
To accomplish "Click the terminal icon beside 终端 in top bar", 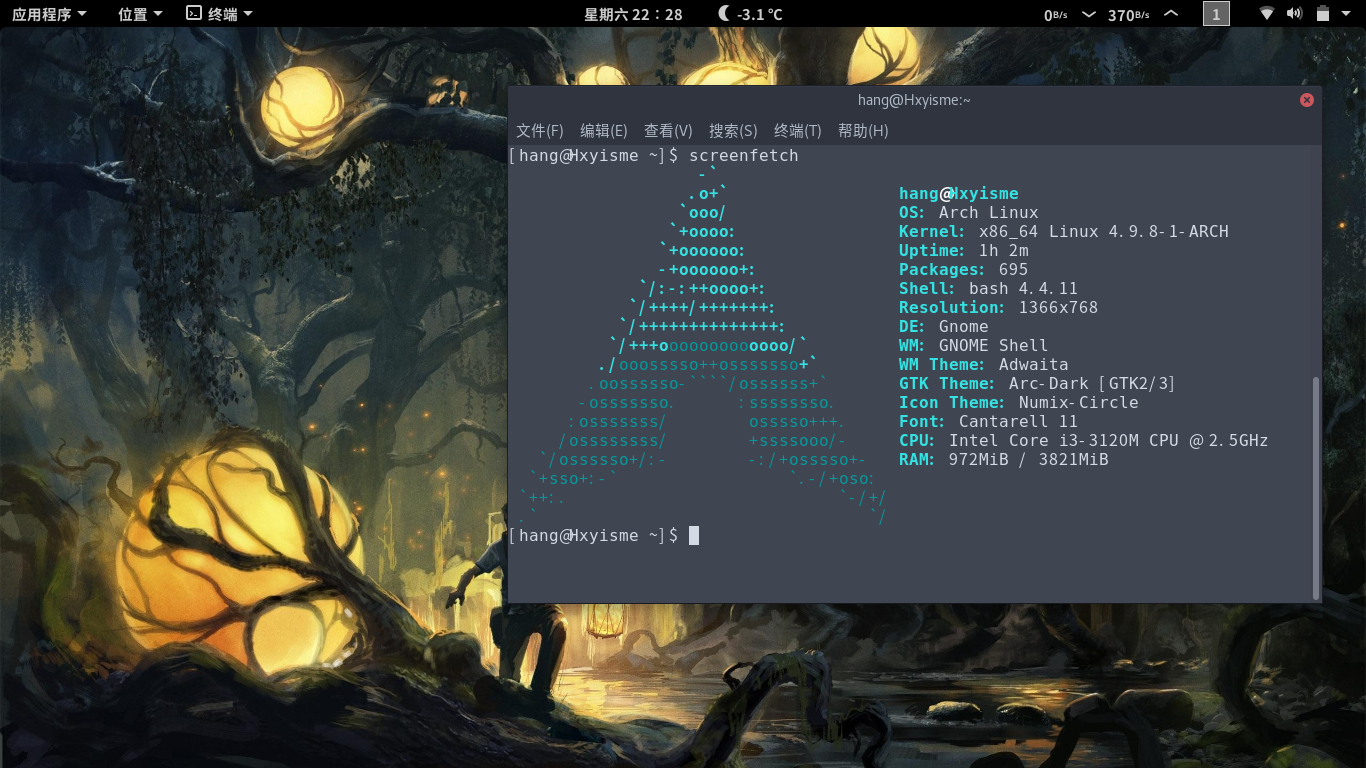I will click(194, 14).
